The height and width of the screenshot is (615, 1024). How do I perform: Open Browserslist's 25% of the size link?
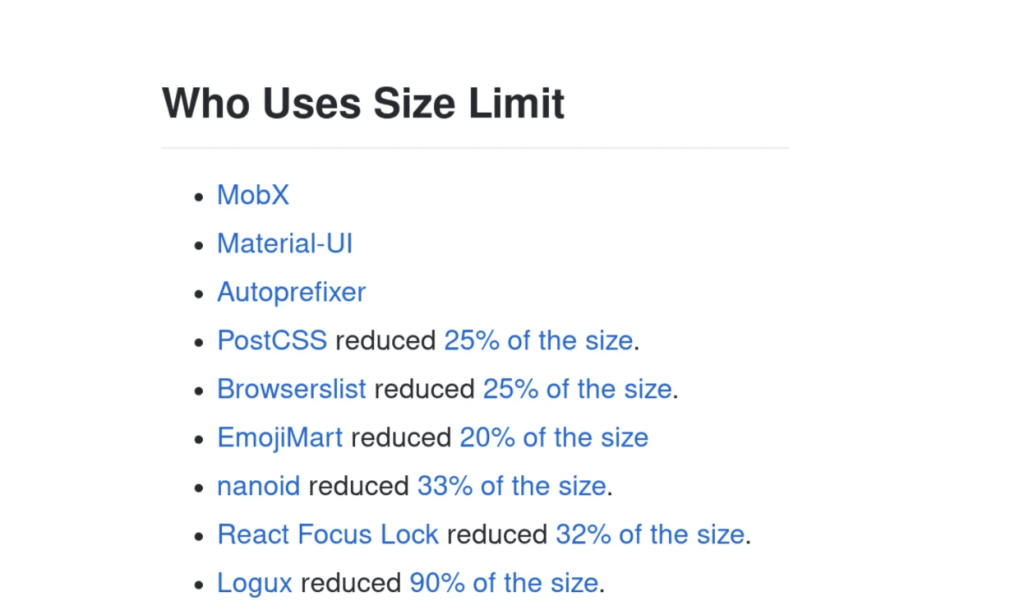click(577, 389)
